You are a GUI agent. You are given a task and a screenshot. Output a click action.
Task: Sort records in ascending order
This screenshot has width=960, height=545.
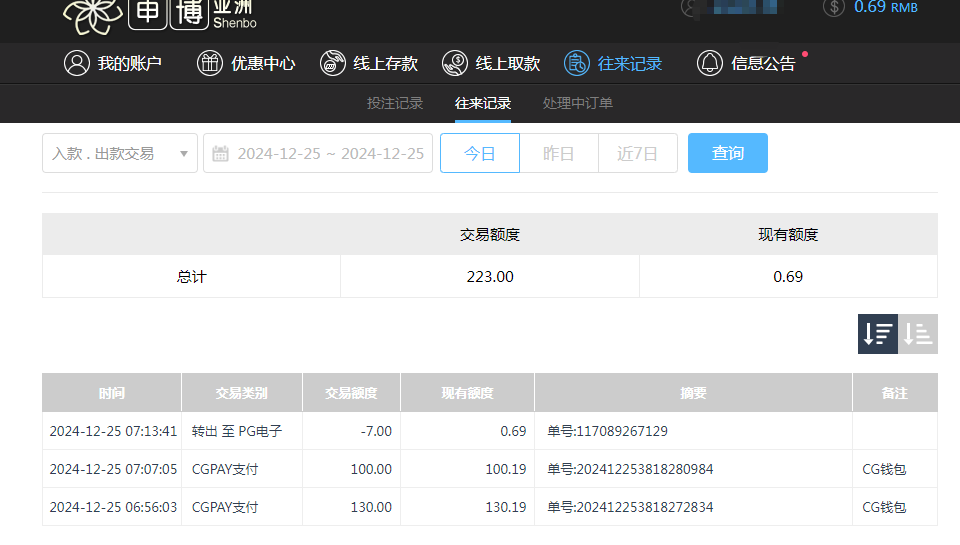click(x=918, y=334)
